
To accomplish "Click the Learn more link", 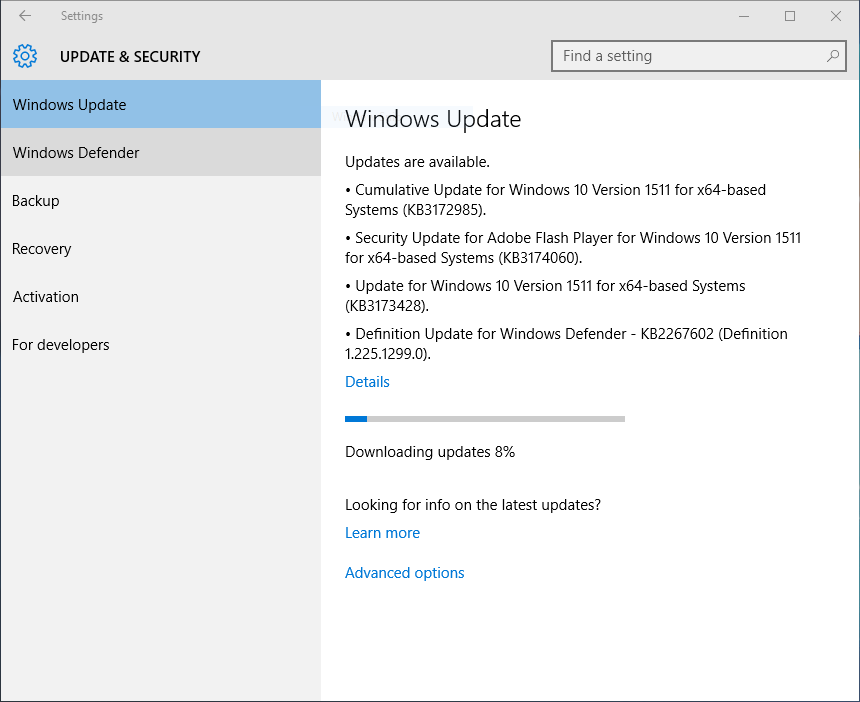I will coord(382,533).
